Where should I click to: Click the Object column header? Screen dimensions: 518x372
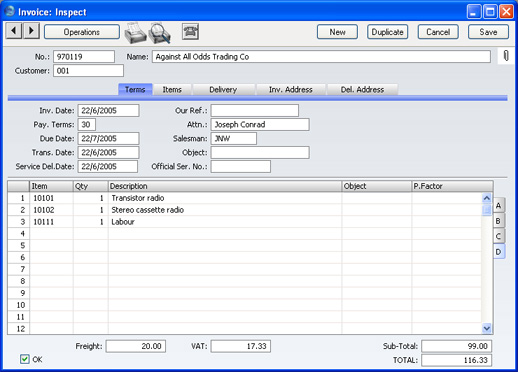pos(377,186)
